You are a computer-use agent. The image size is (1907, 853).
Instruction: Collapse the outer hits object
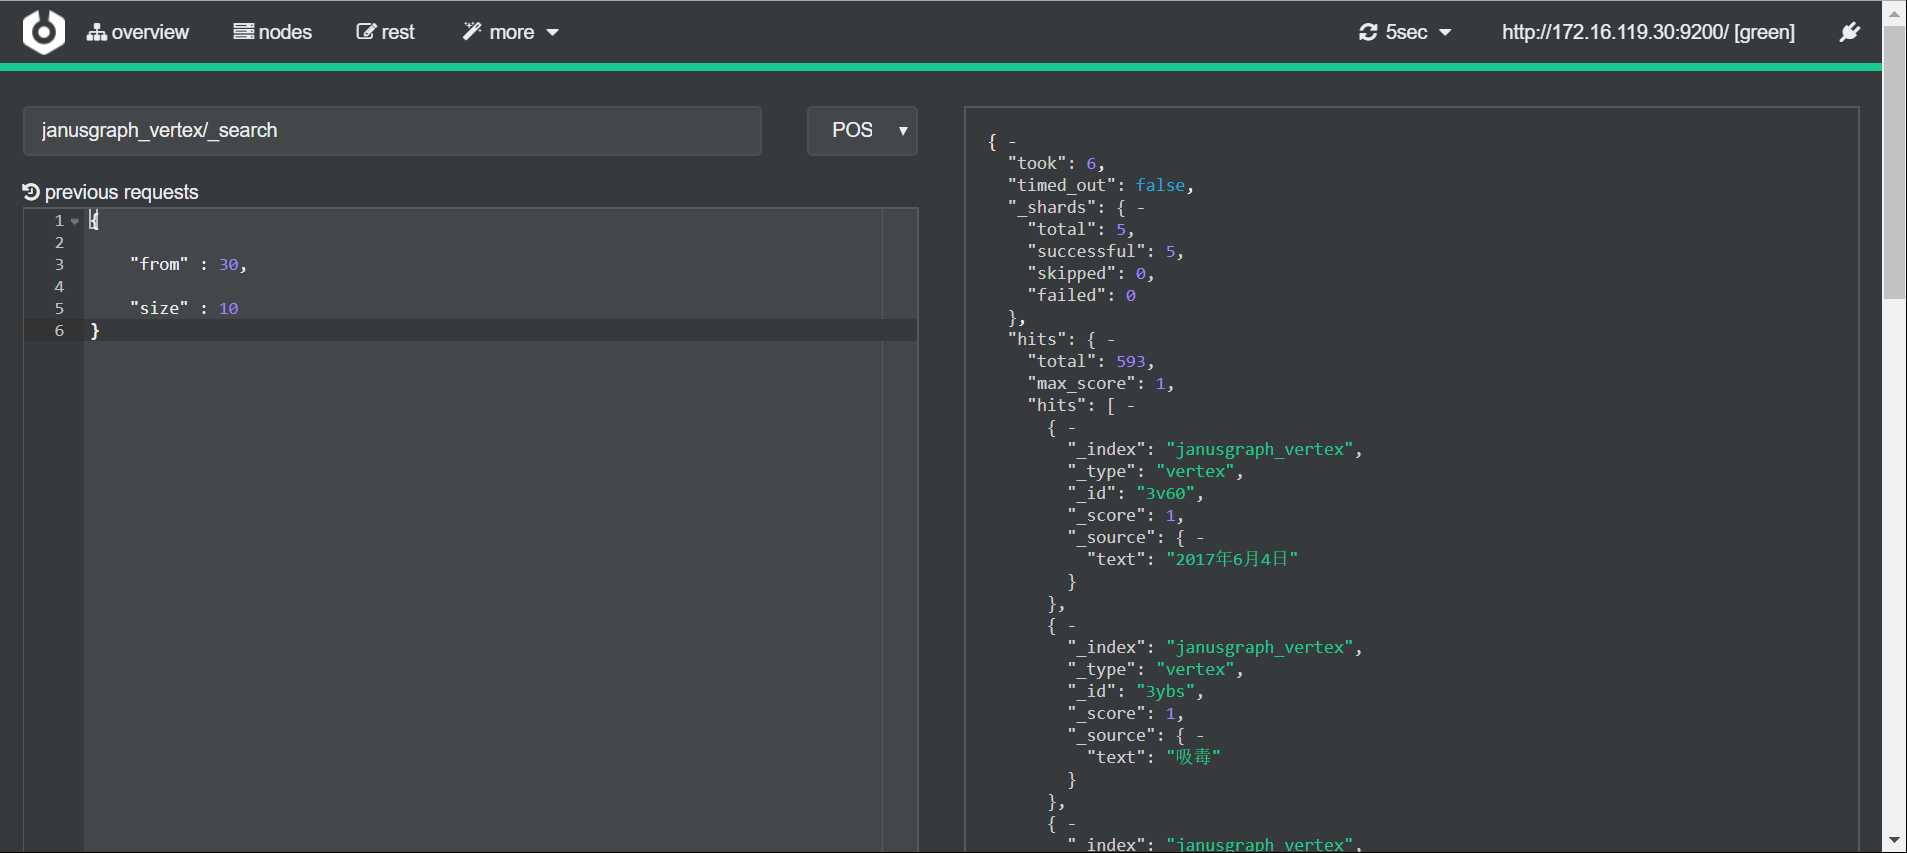1110,340
